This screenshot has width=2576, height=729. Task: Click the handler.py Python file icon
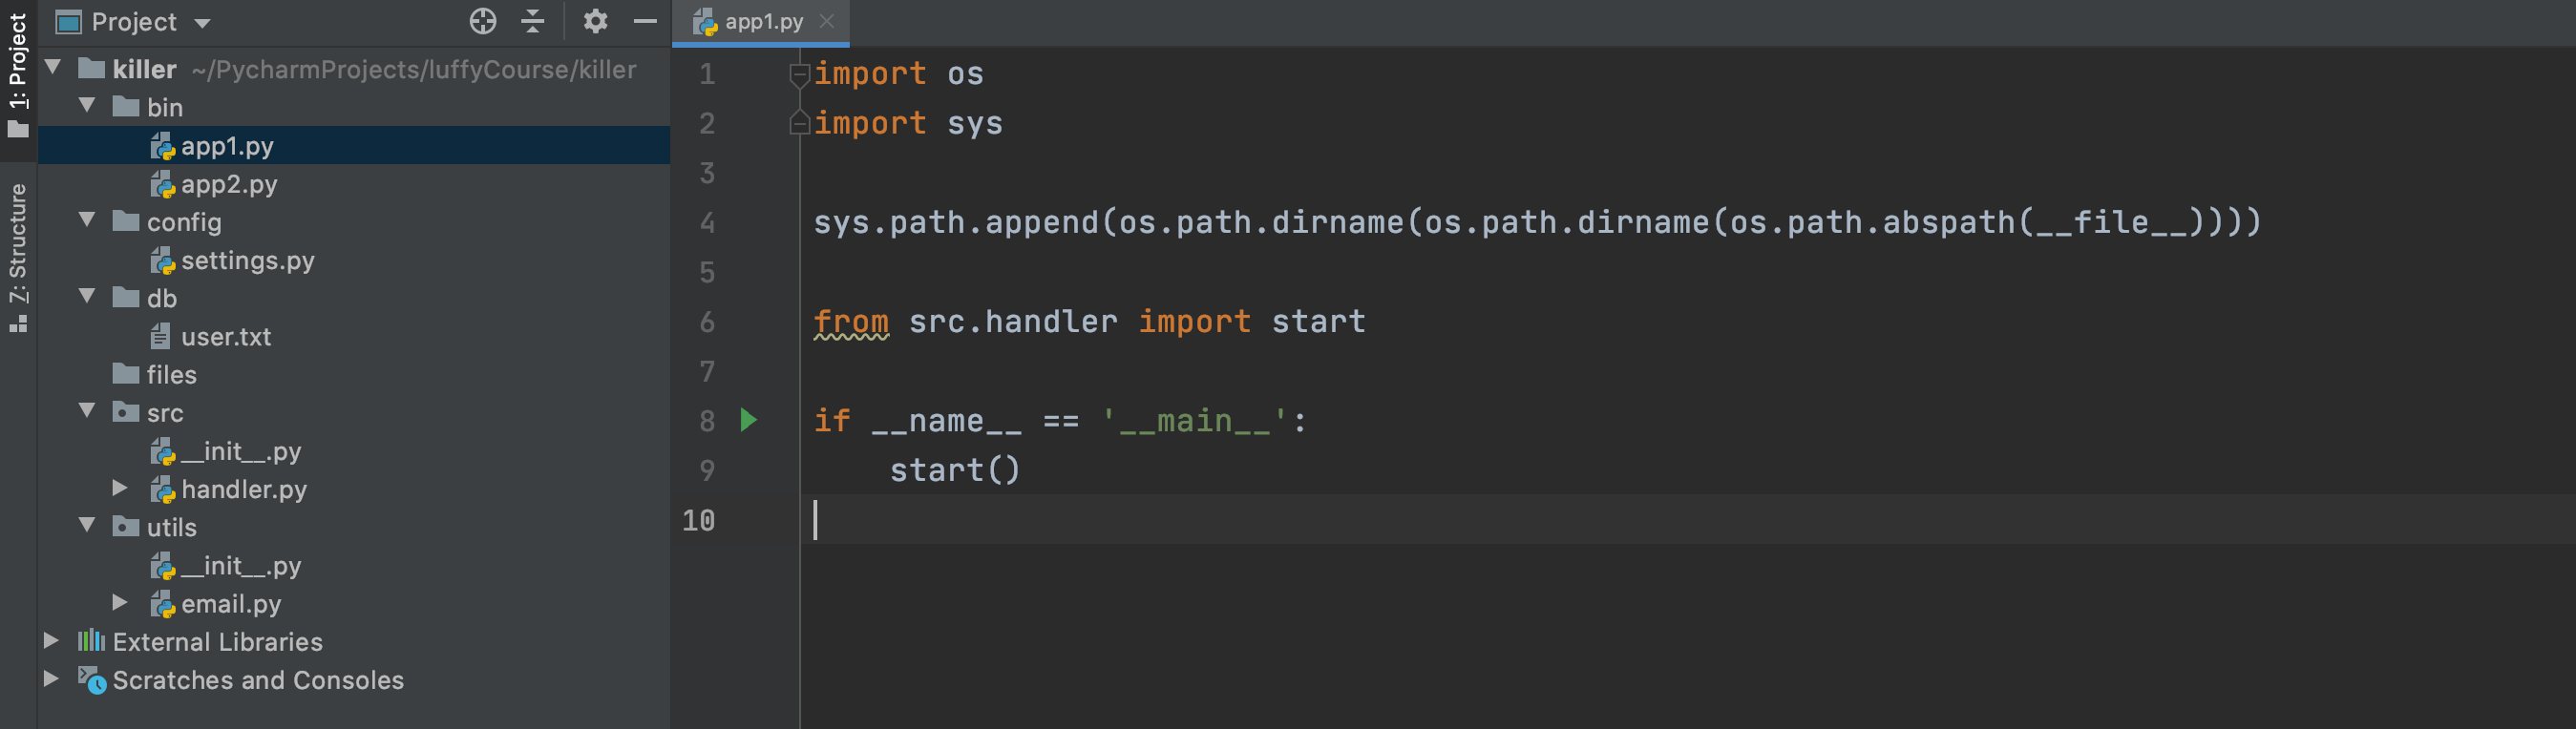pyautogui.click(x=162, y=490)
